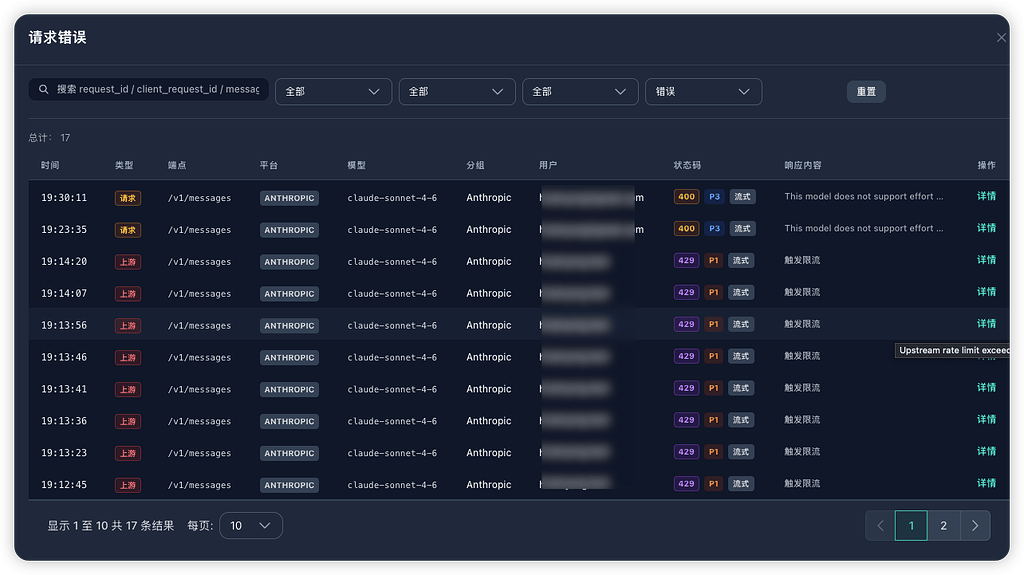Click the 400 status badge at 19:23:35

click(x=686, y=229)
